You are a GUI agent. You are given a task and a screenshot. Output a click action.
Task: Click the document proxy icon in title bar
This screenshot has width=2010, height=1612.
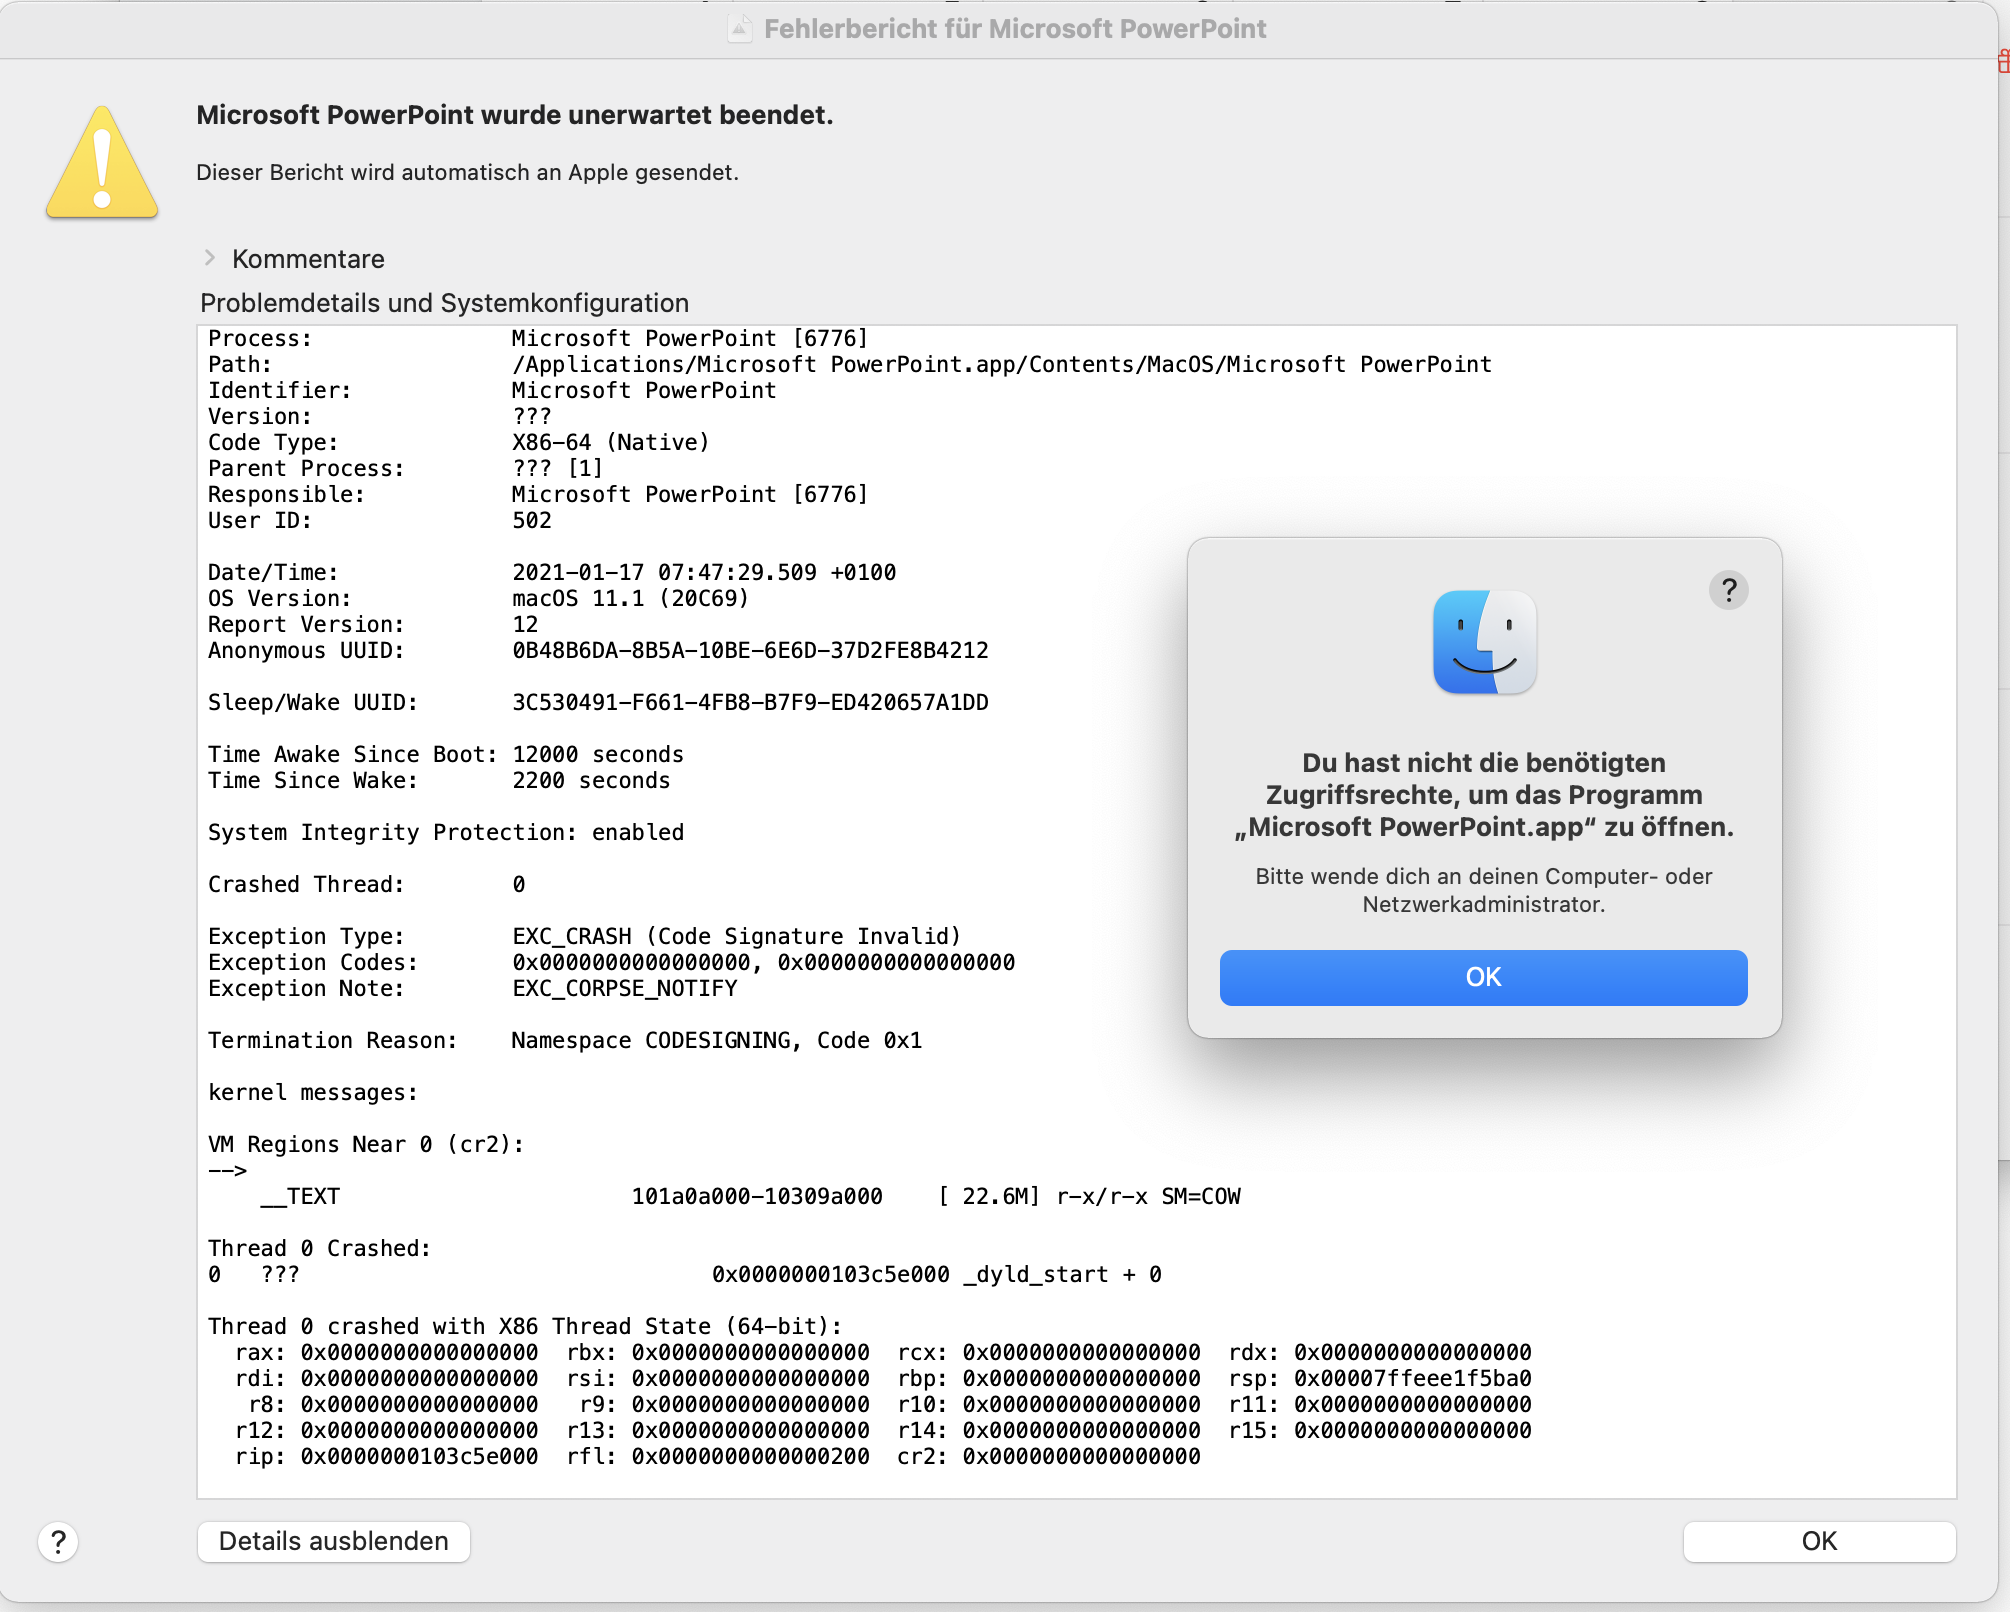pos(739,28)
